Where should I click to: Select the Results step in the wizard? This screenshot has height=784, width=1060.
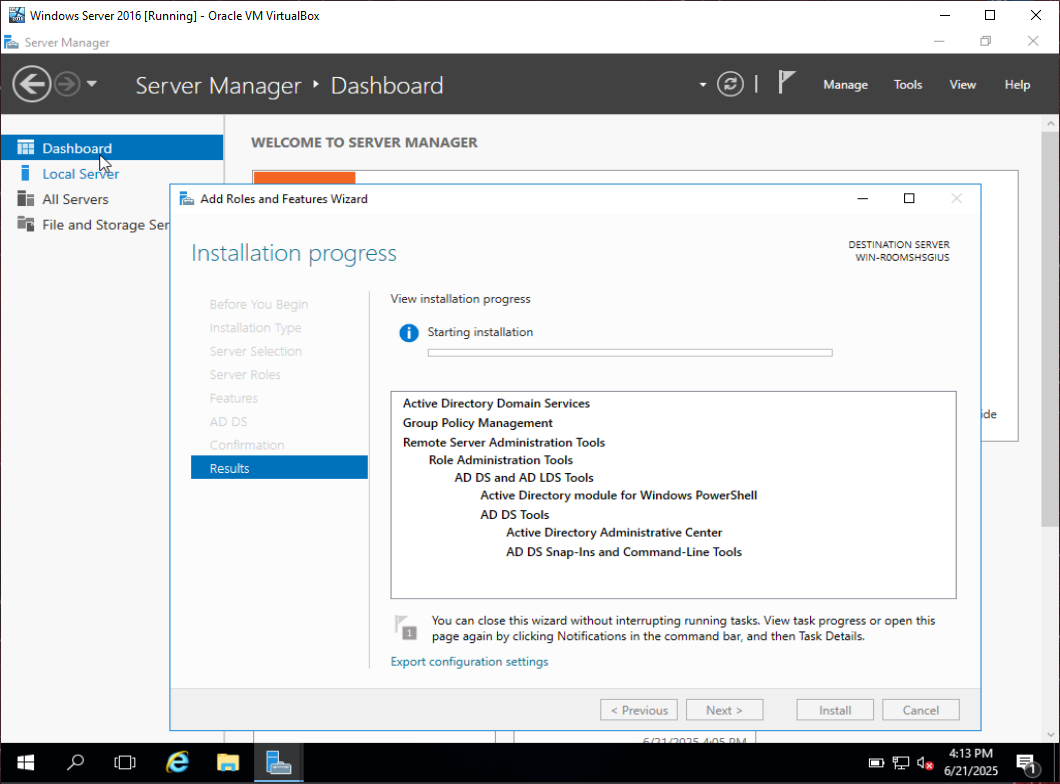point(279,468)
